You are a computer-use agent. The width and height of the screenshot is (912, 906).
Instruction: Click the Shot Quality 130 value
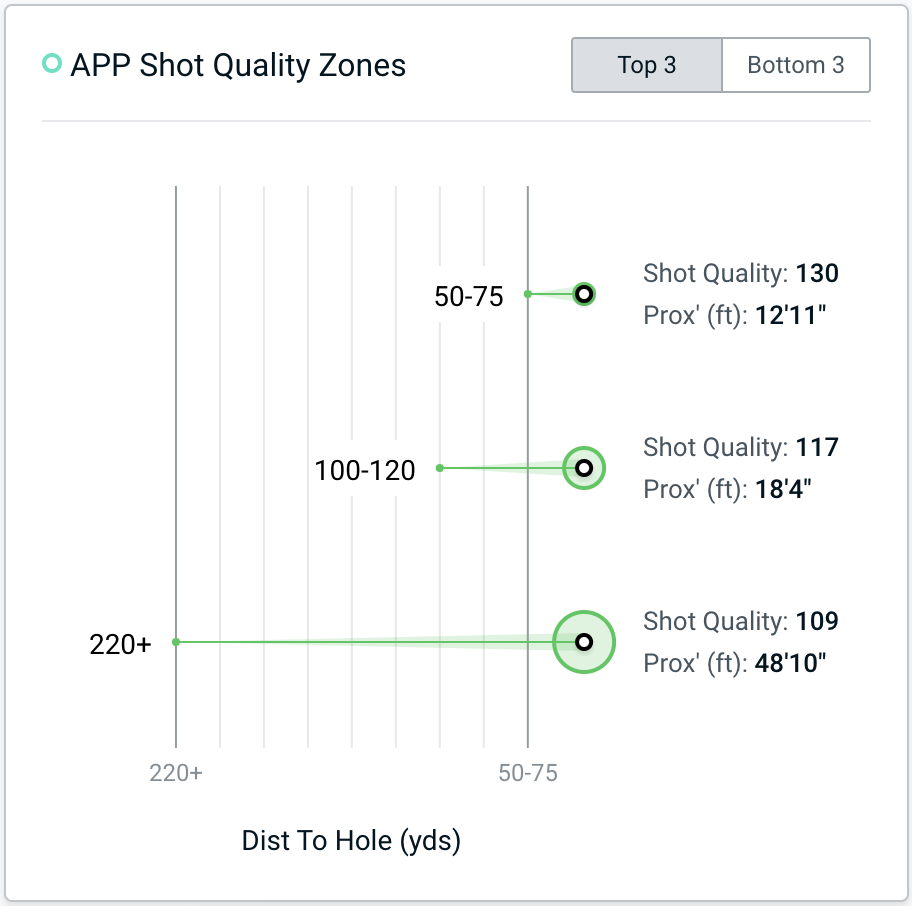point(817,273)
